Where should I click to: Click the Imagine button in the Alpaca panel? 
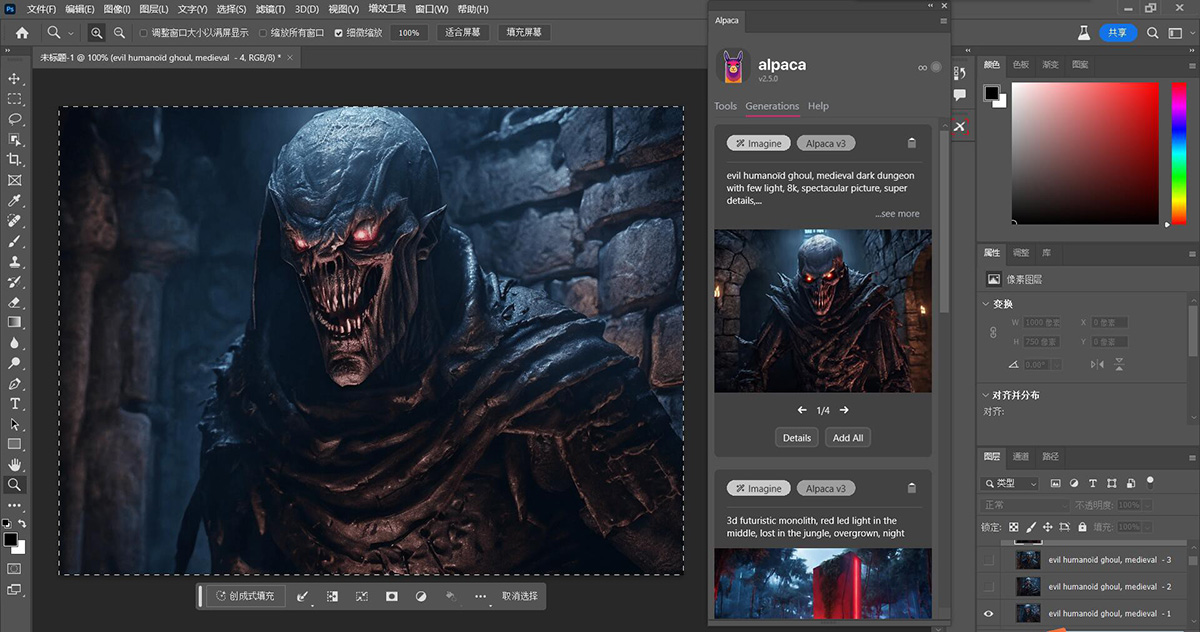click(x=758, y=142)
